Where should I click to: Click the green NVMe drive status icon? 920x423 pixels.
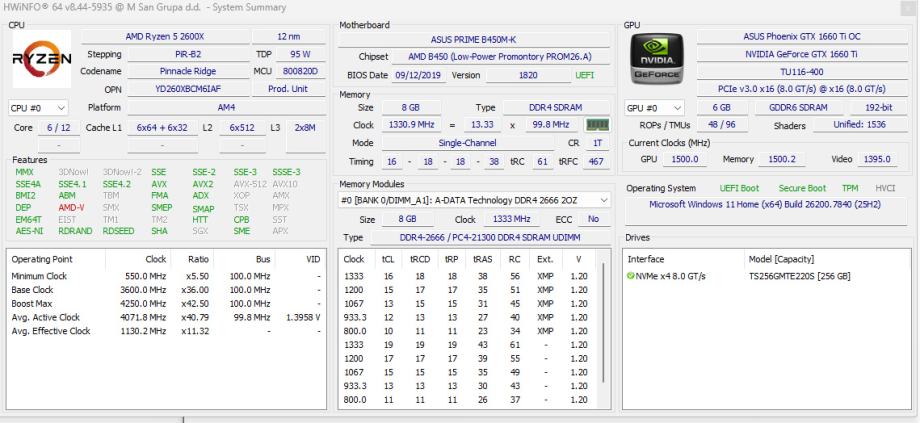[631, 276]
